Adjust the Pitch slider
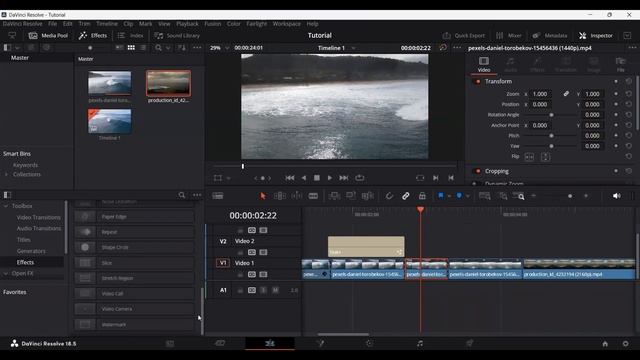This screenshot has height=360, width=640. [551, 136]
